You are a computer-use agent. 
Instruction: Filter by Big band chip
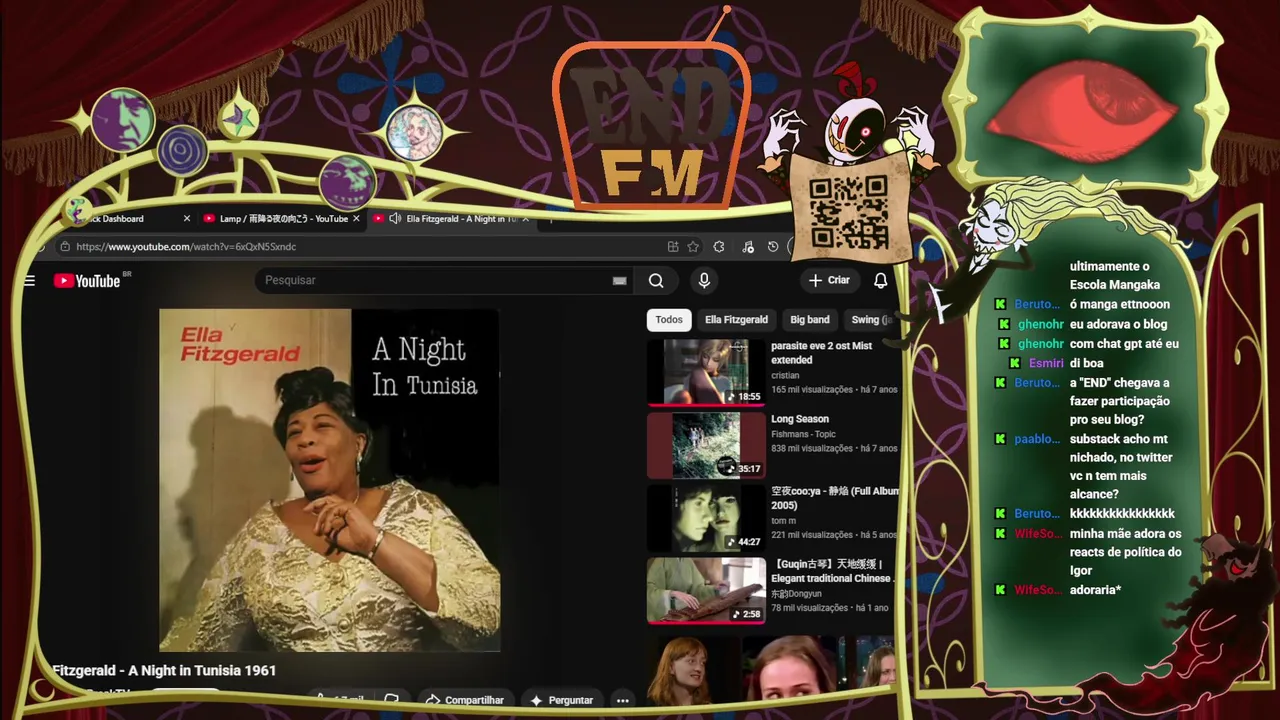(810, 320)
